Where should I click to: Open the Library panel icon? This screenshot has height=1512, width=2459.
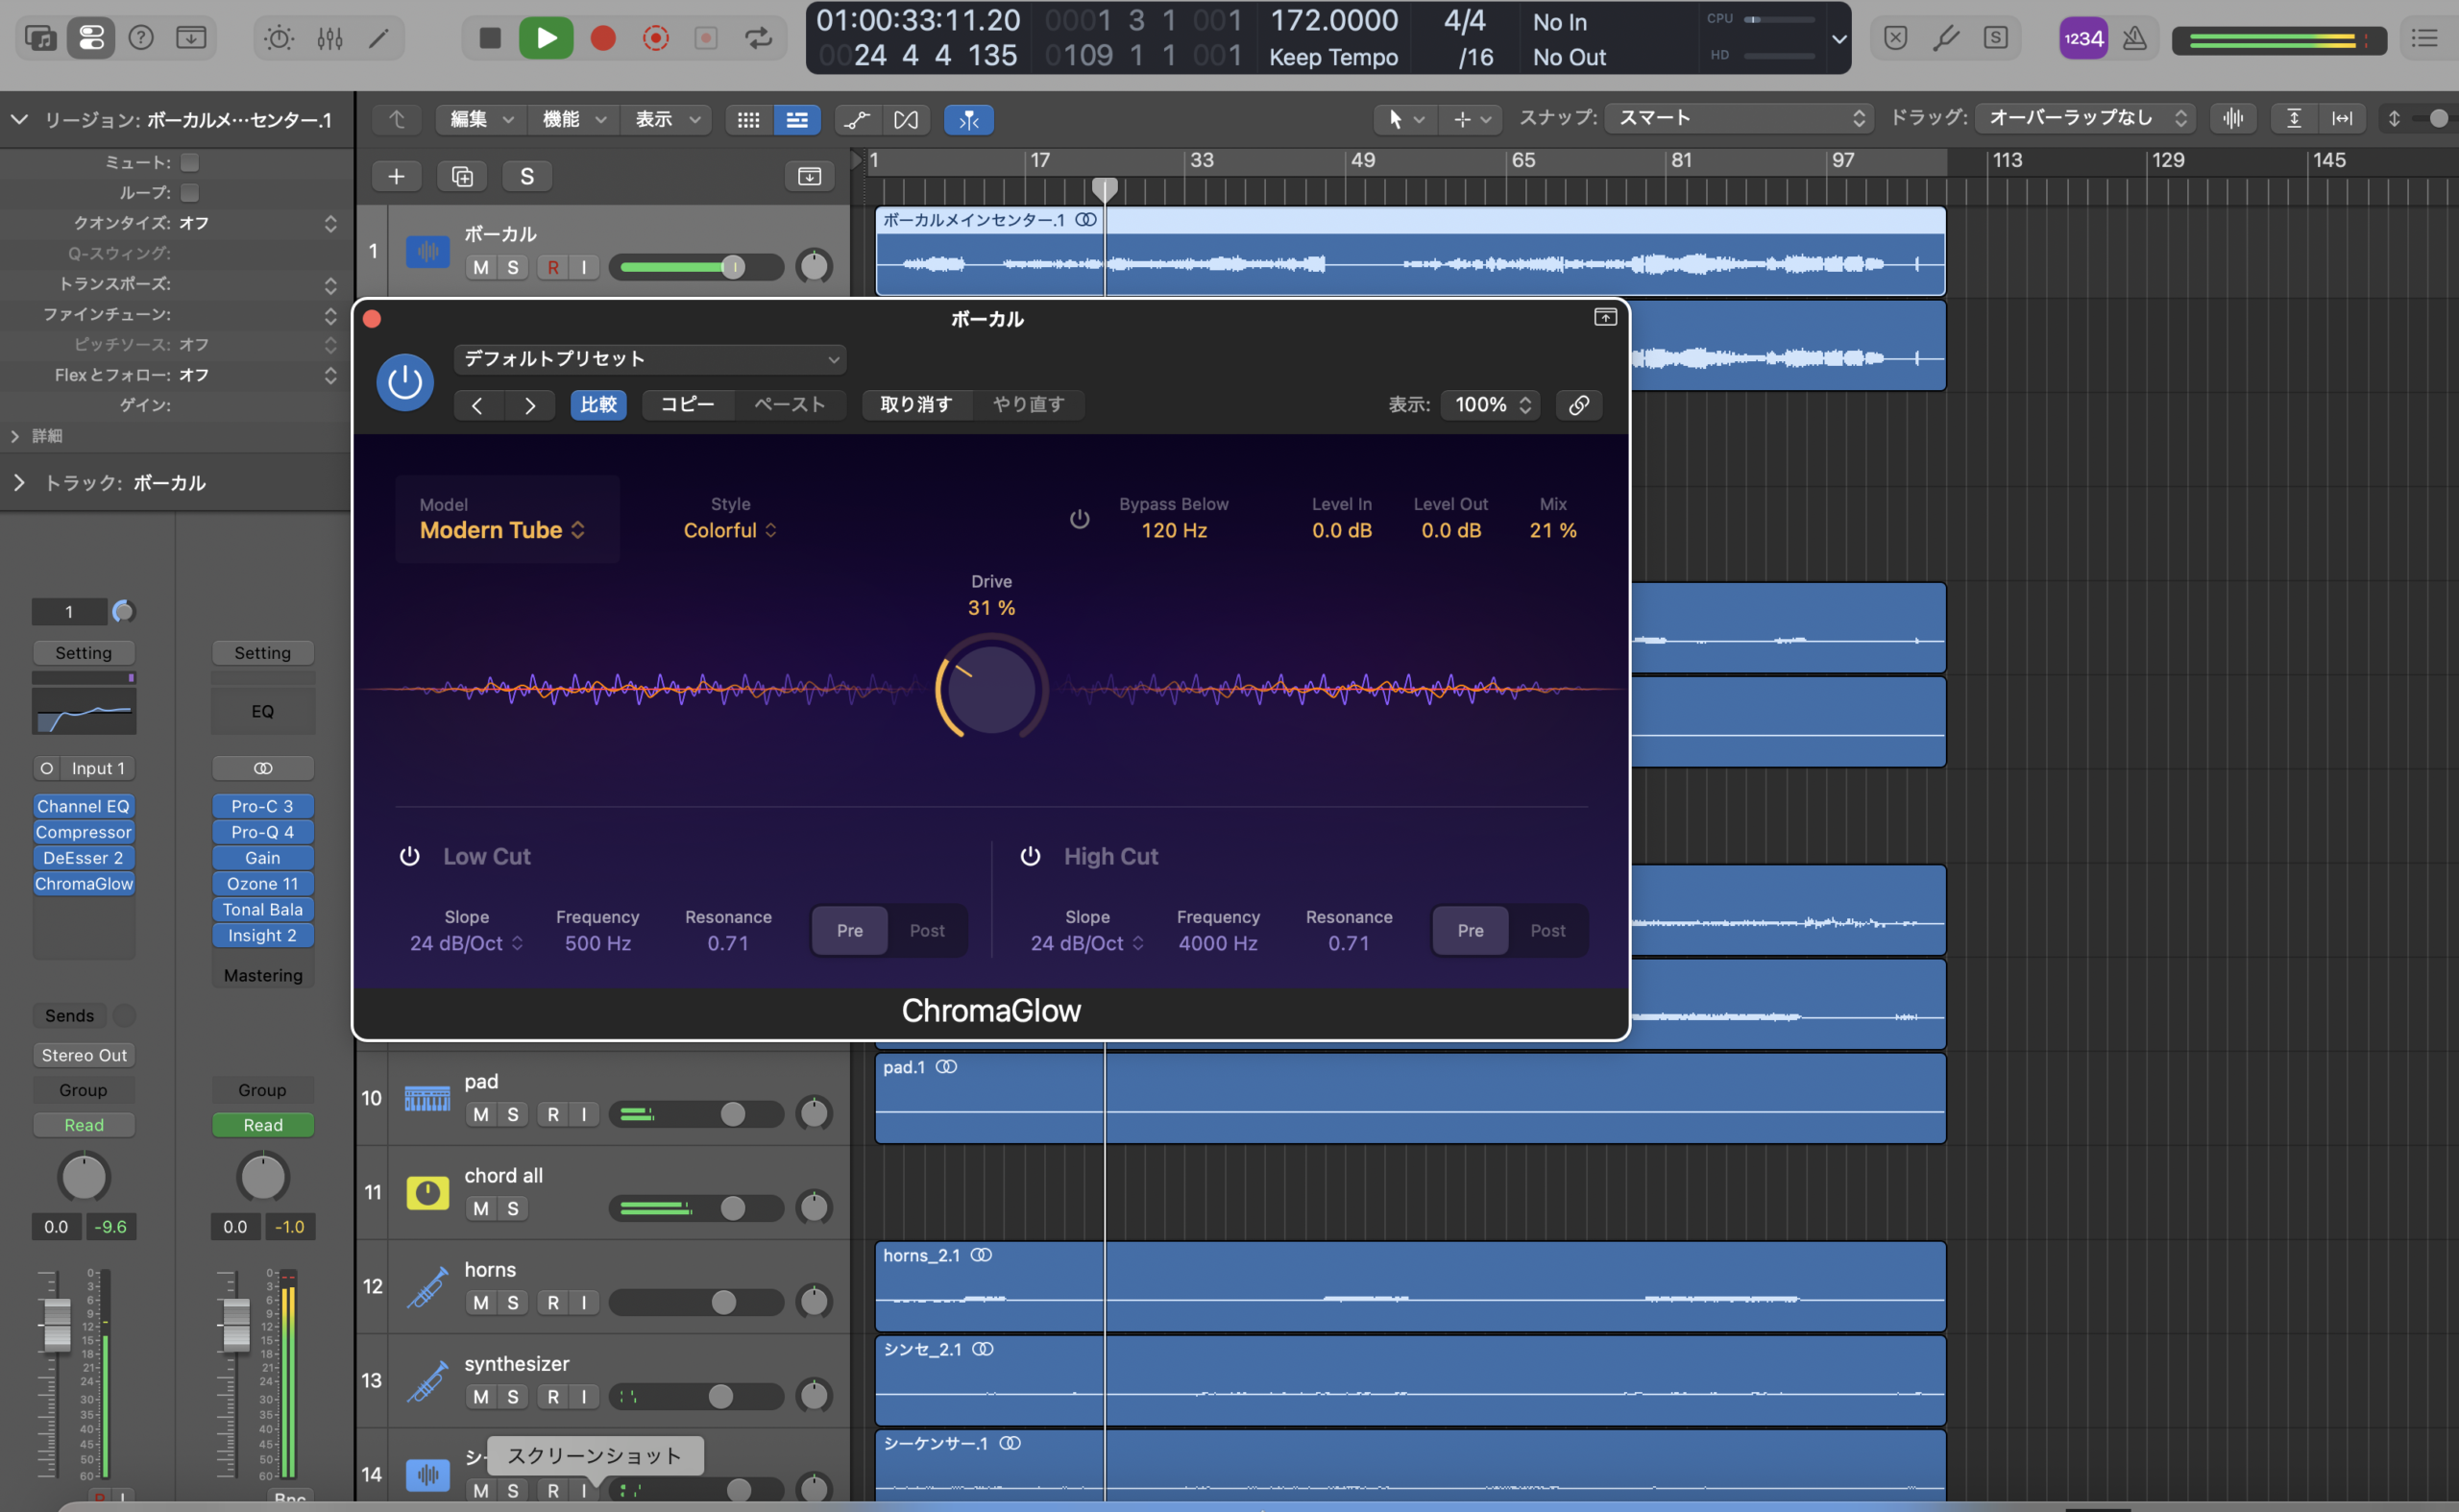coord(41,38)
